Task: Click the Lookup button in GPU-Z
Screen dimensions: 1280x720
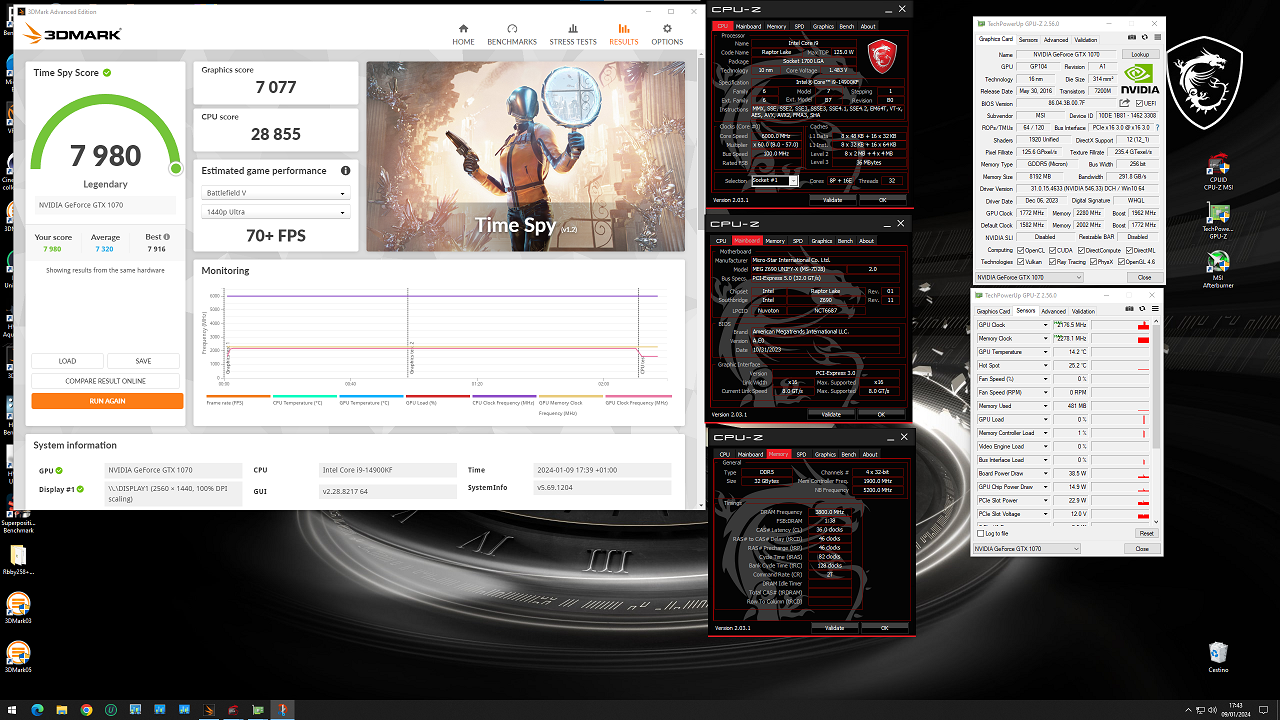Action: coord(1140,54)
